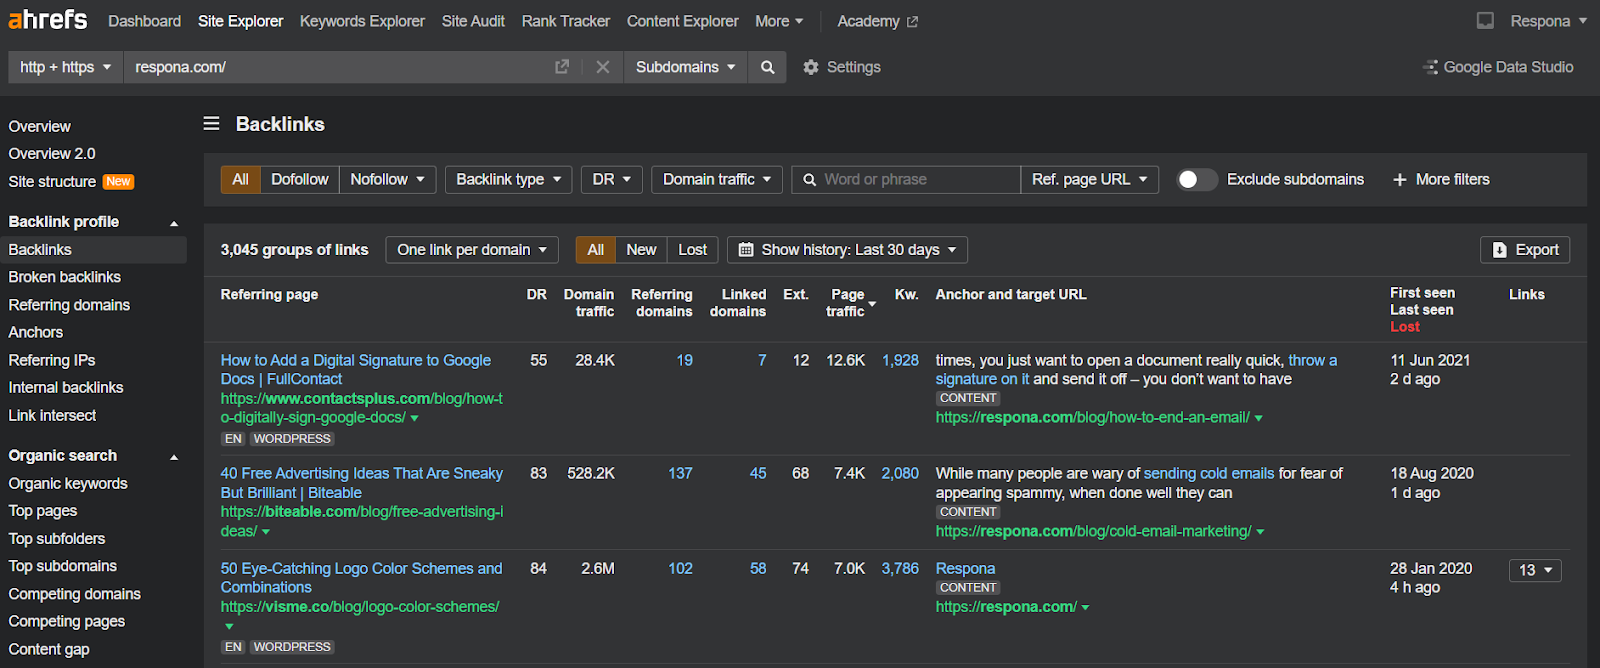This screenshot has width=1600, height=668.
Task: Open Site Audit in top navigation
Action: [x=473, y=21]
